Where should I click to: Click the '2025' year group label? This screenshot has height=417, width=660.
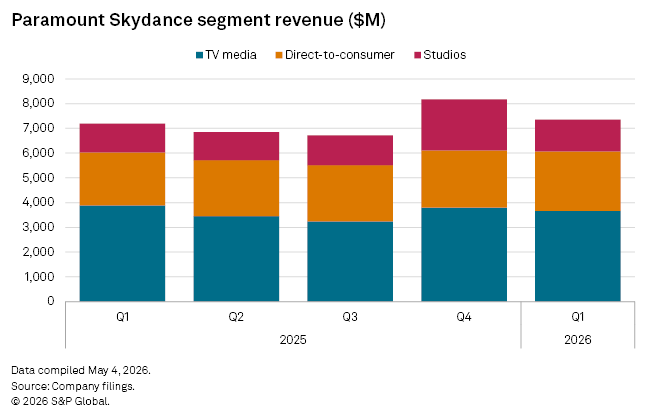click(293, 340)
